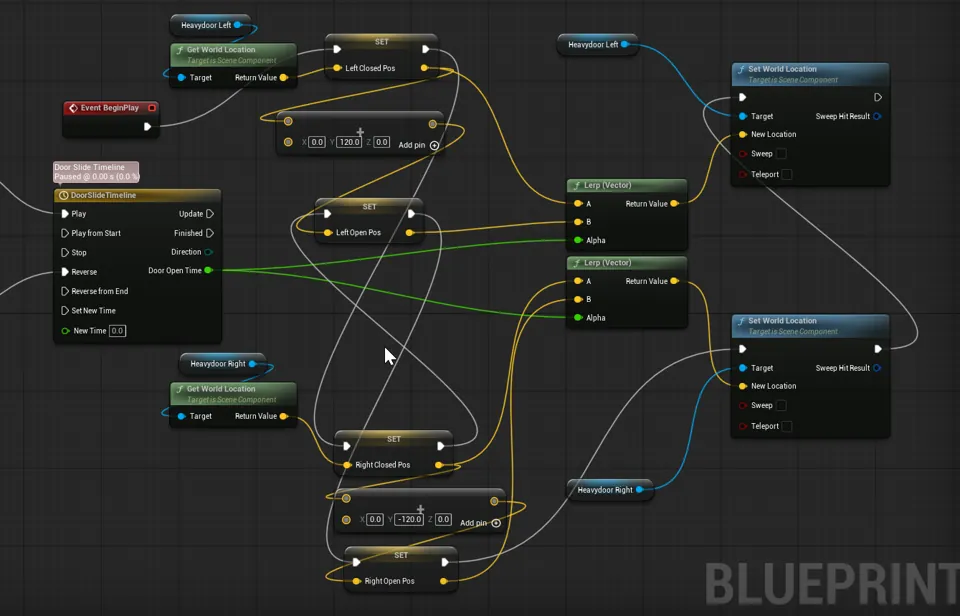Select Heavydoor Left variable wired to Get World Location
The width and height of the screenshot is (960, 616).
(x=211, y=25)
